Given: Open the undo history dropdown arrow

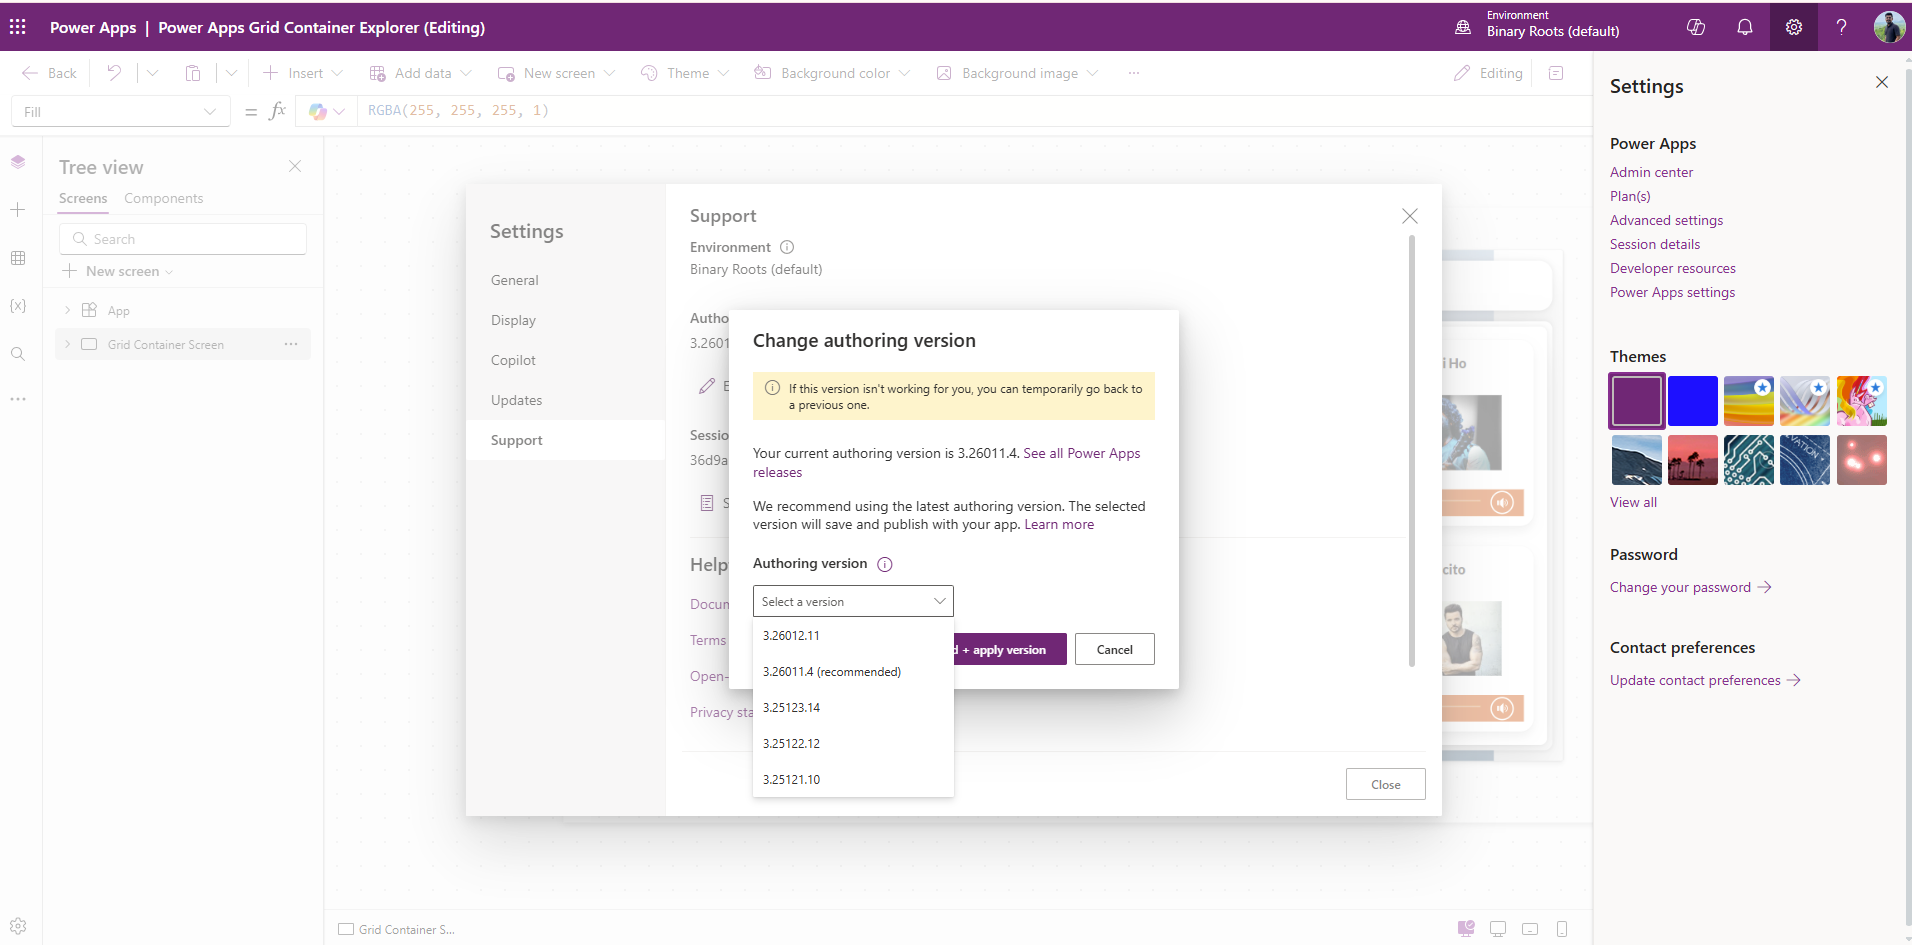Looking at the screenshot, I should pos(152,73).
